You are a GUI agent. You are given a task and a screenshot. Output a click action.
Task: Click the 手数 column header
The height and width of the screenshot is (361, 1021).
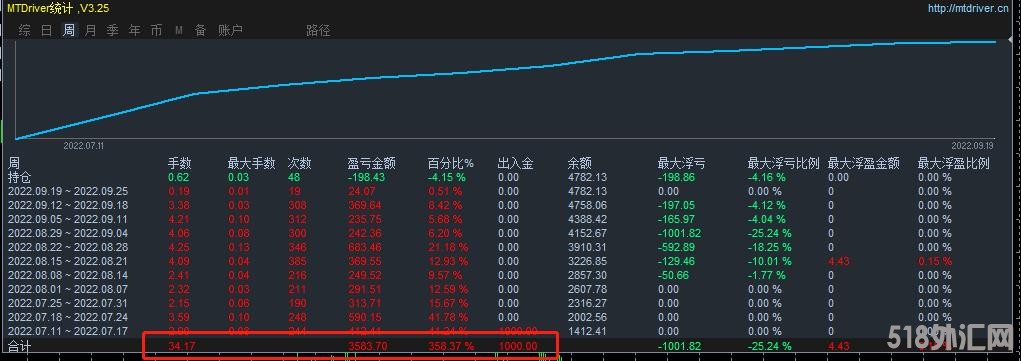pyautogui.click(x=180, y=164)
